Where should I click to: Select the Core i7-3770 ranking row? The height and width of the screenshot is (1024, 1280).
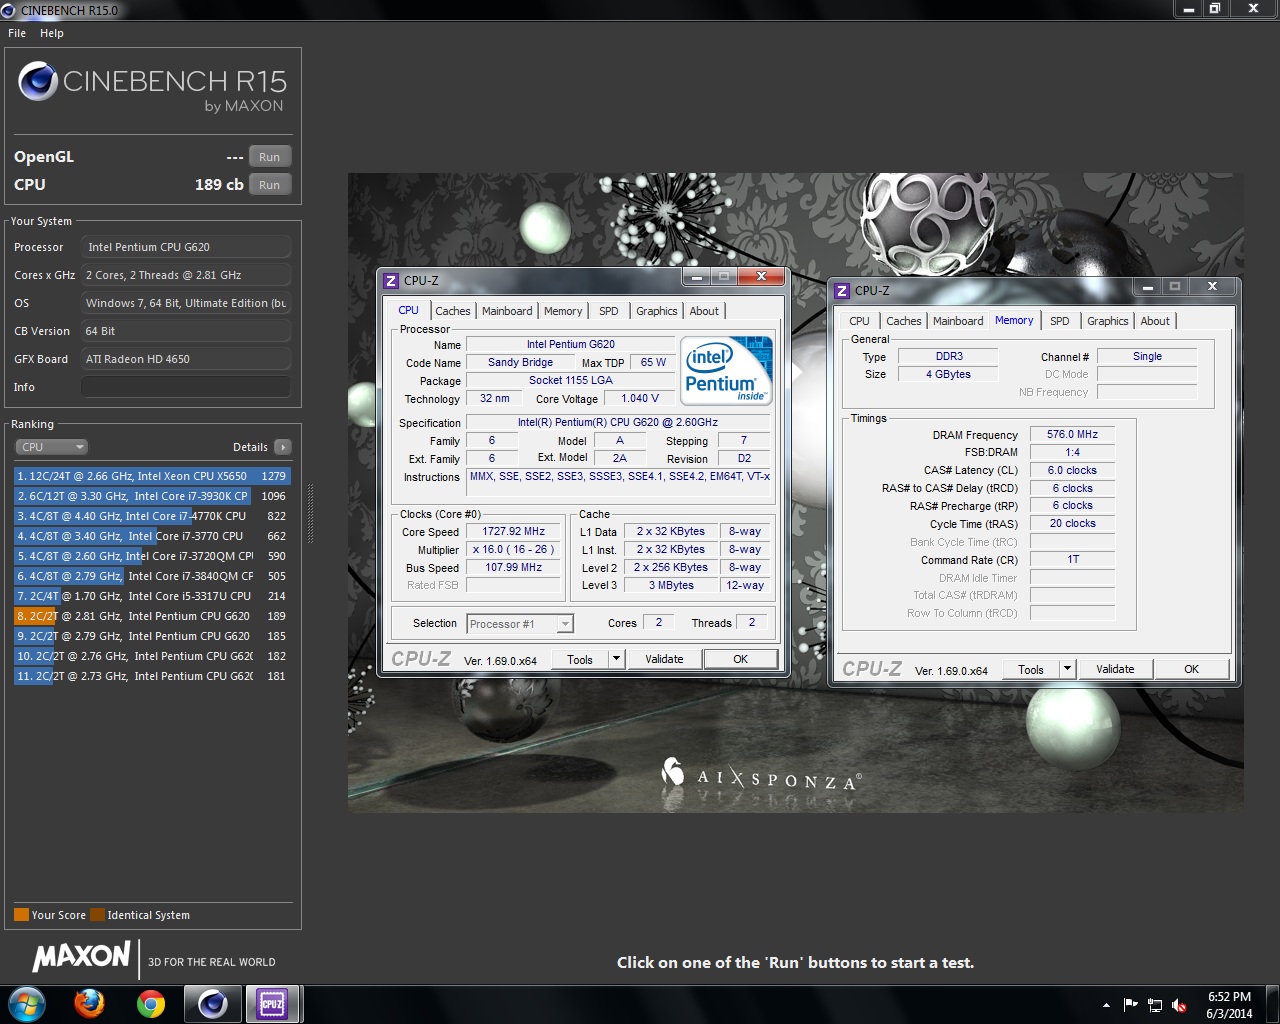click(x=152, y=536)
